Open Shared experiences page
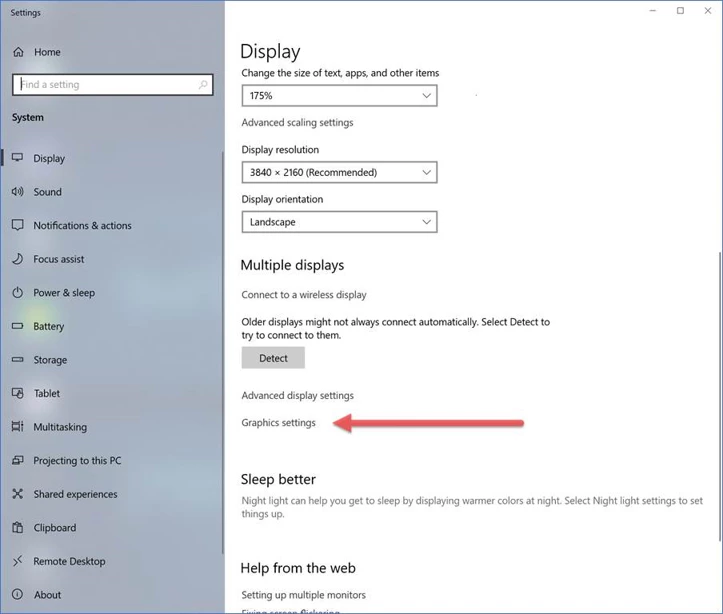 pos(75,494)
